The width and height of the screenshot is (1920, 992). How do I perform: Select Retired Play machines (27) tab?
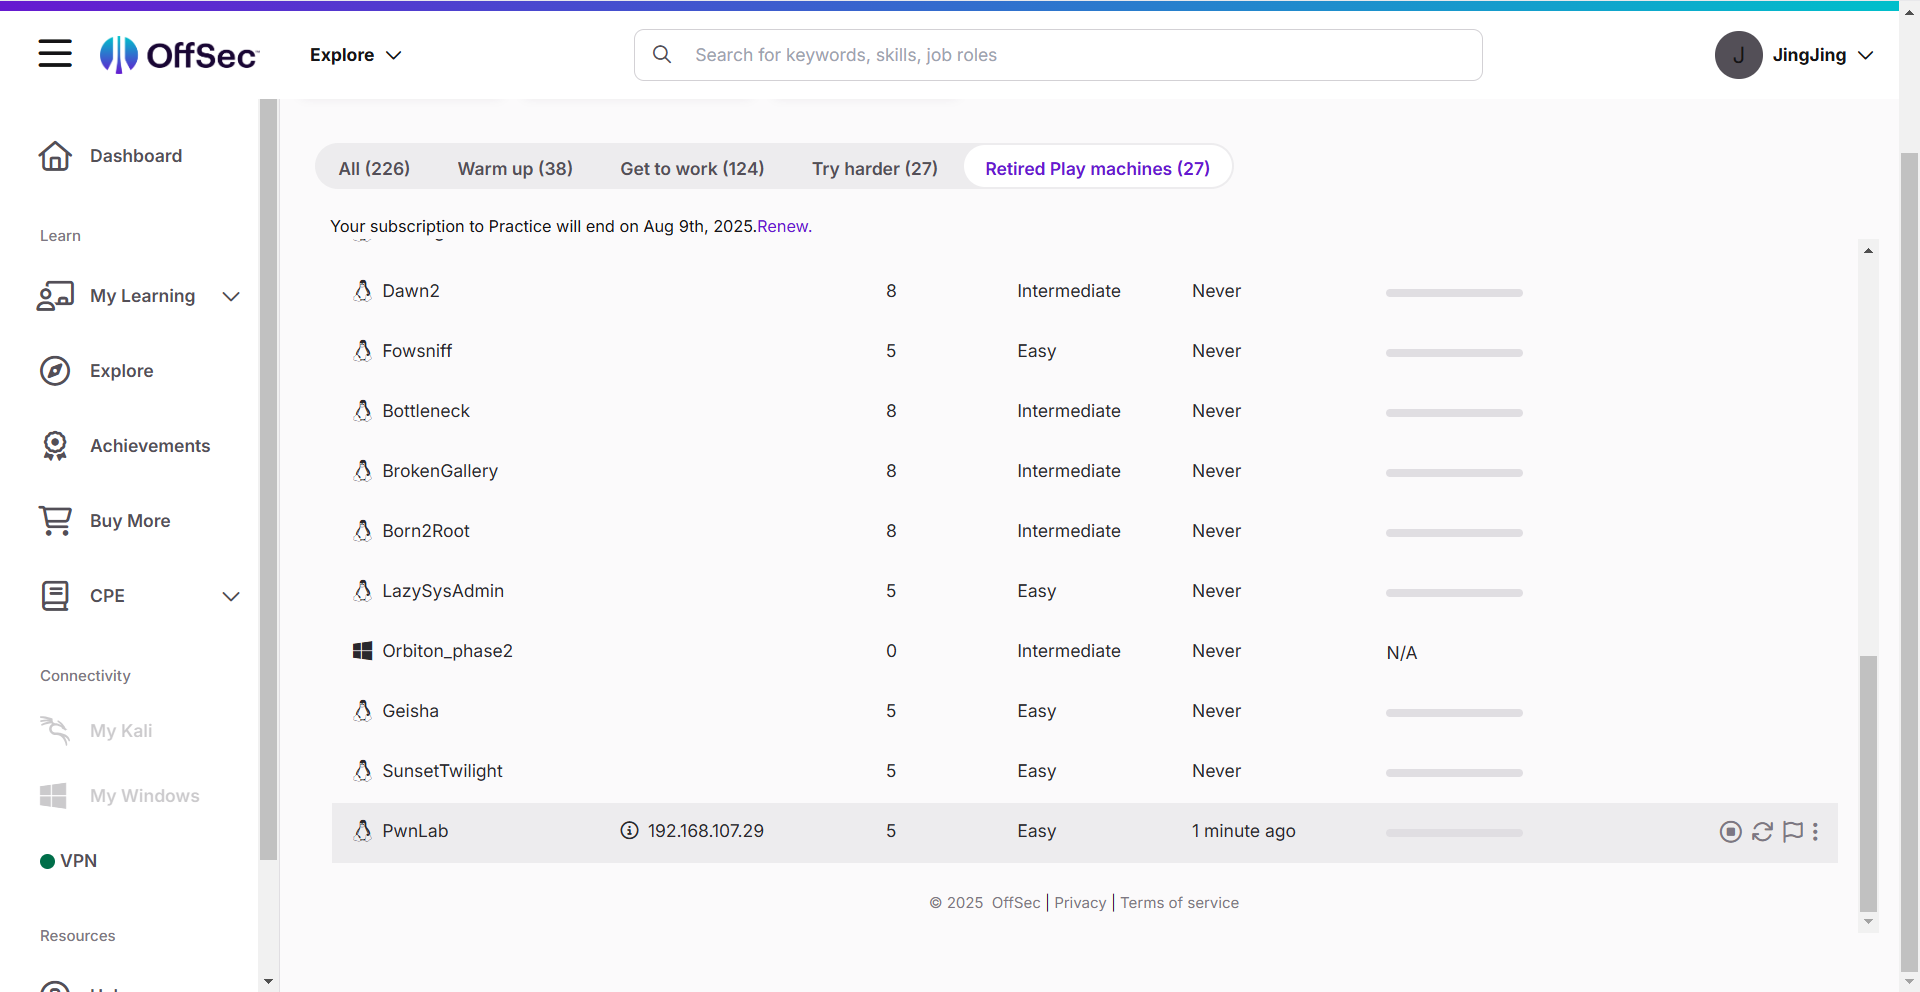pos(1098,168)
